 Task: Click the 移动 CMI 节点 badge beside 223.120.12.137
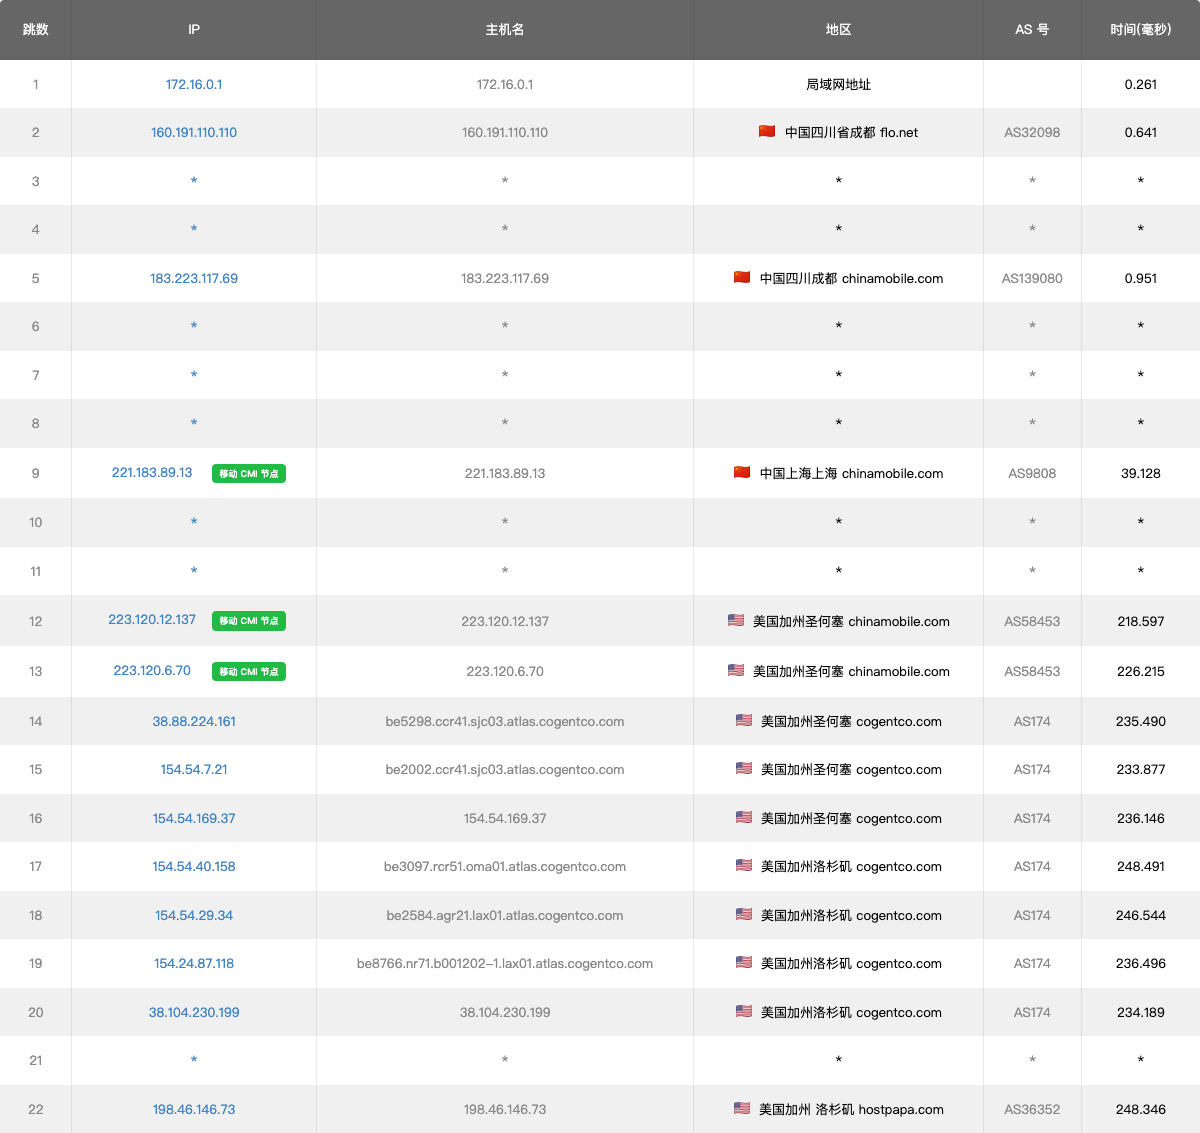[249, 621]
